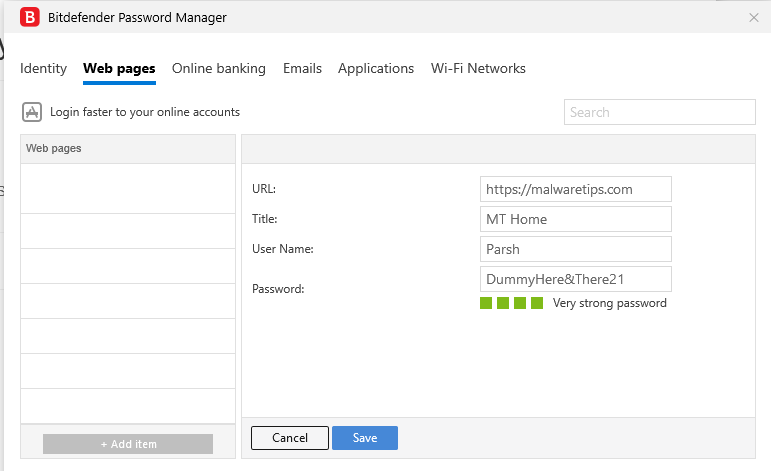Click the Password input field

pyautogui.click(x=575, y=279)
